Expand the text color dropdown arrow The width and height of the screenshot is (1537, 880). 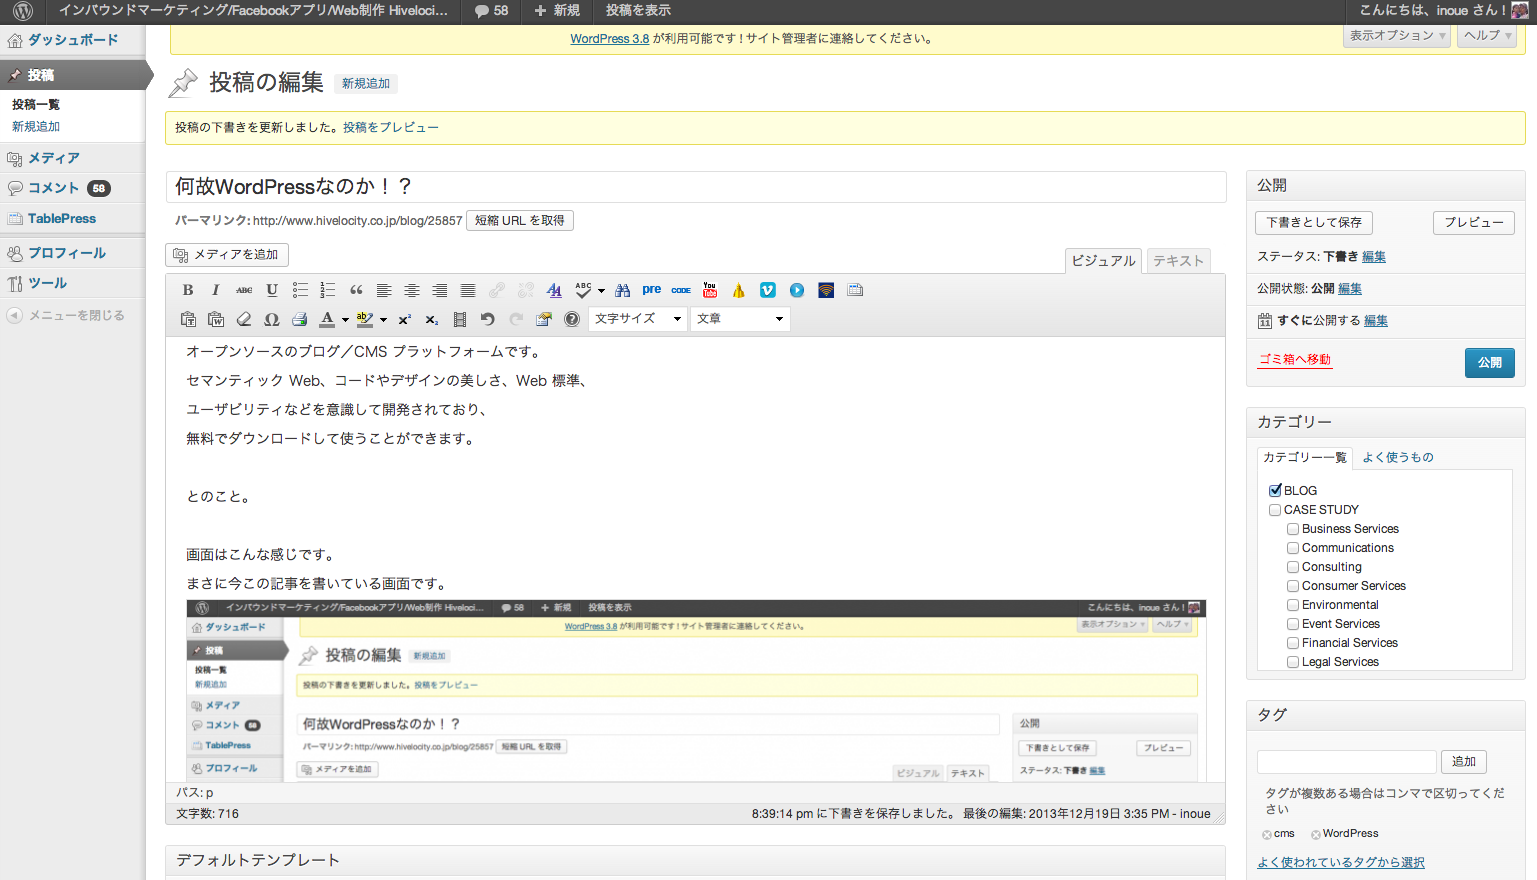click(346, 318)
